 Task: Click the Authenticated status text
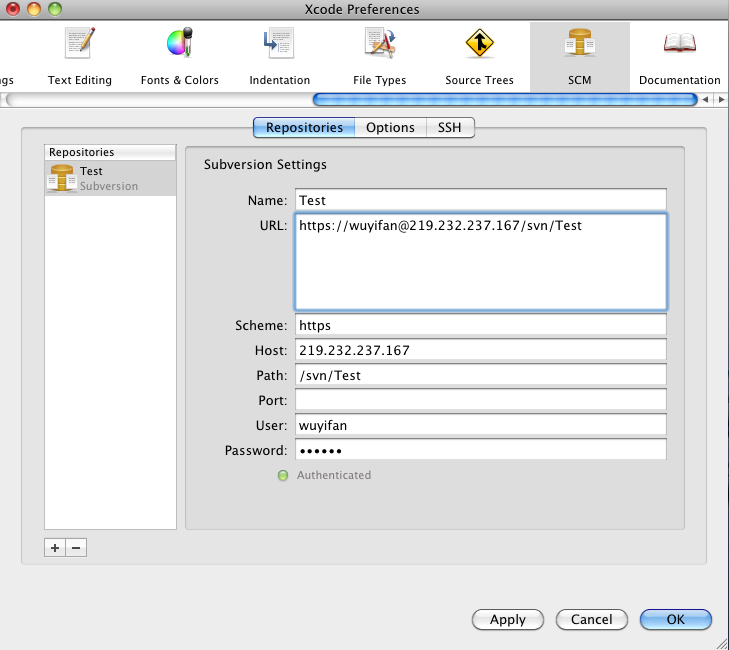point(334,475)
